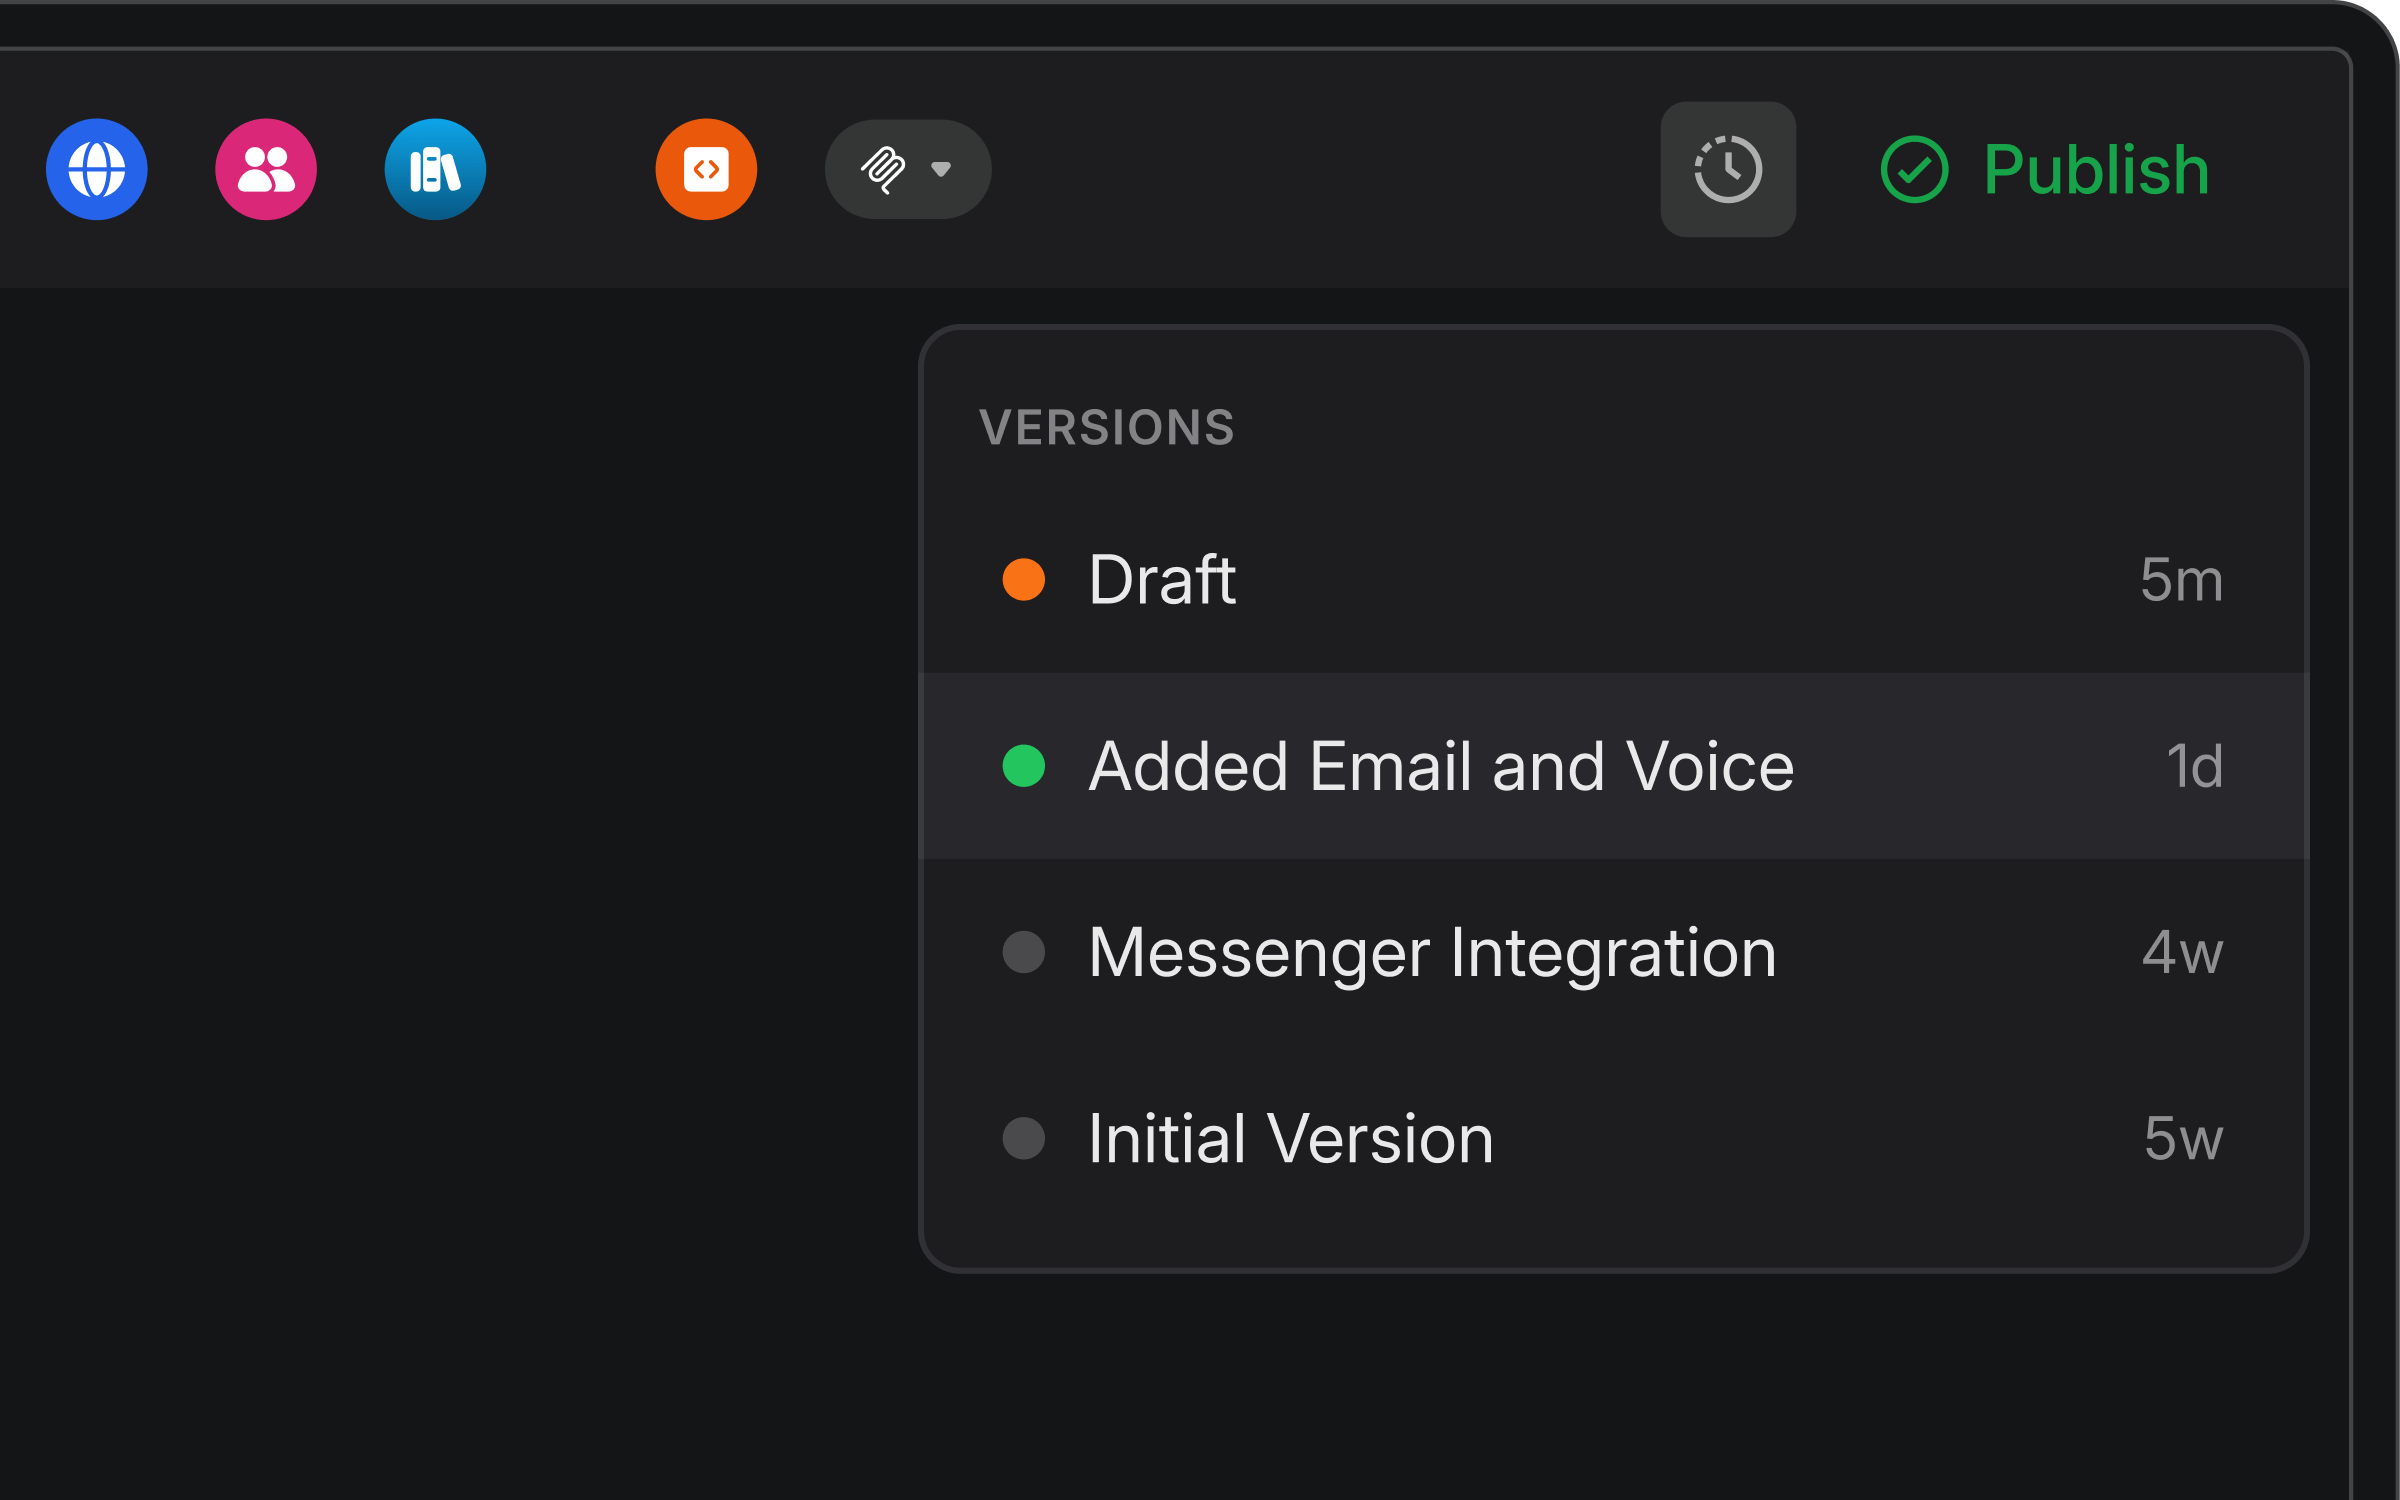This screenshot has width=2400, height=1500.
Task: Click the orange status dot next to Draft
Action: (x=1022, y=578)
